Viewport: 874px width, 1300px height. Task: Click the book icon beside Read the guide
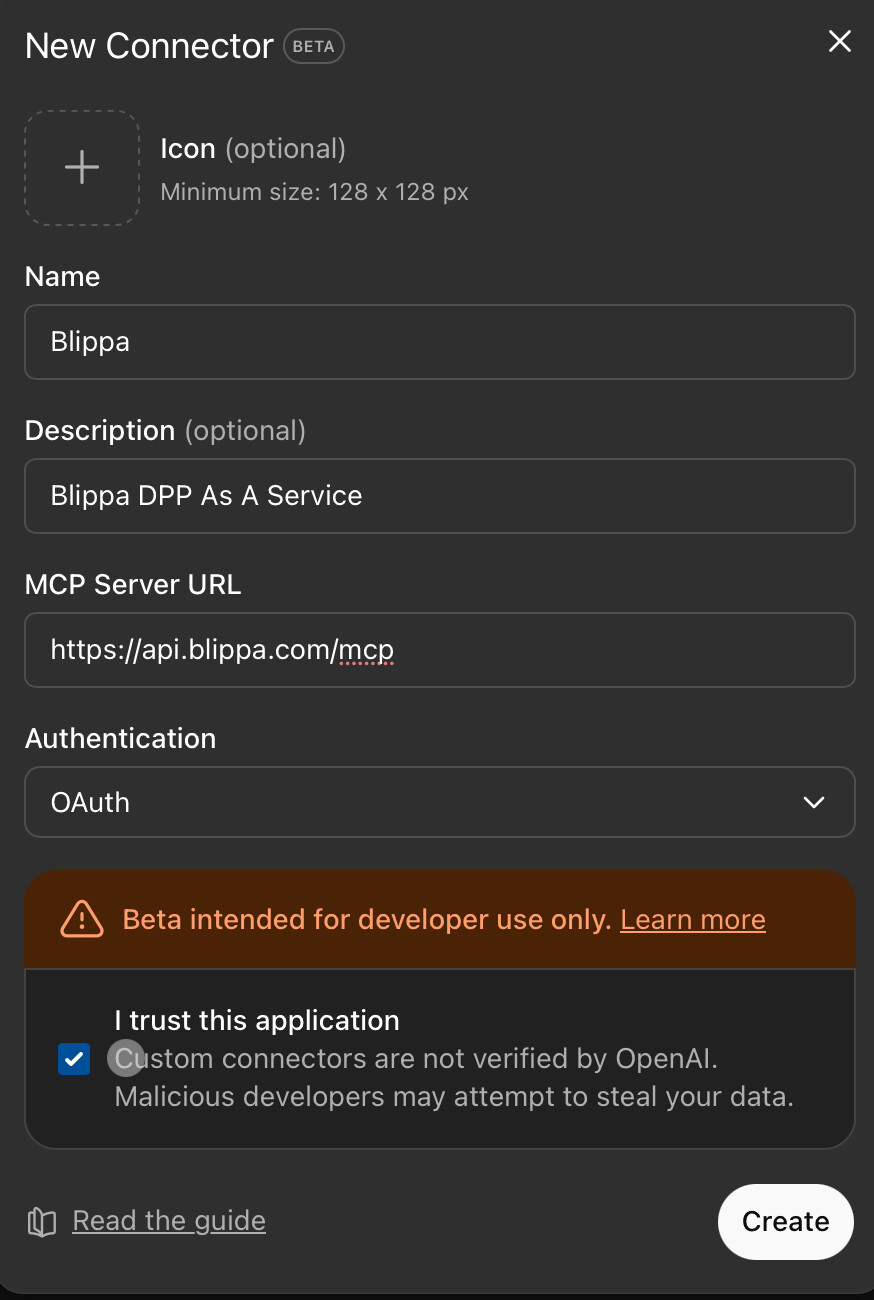[x=42, y=1222]
